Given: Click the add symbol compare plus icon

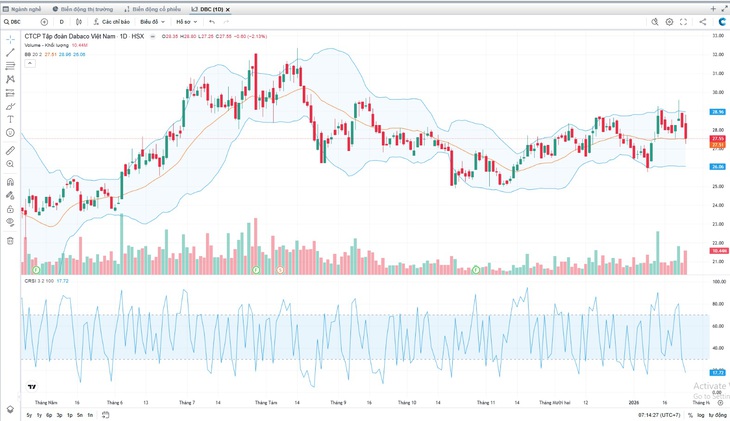Looking at the screenshot, I should pos(44,22).
